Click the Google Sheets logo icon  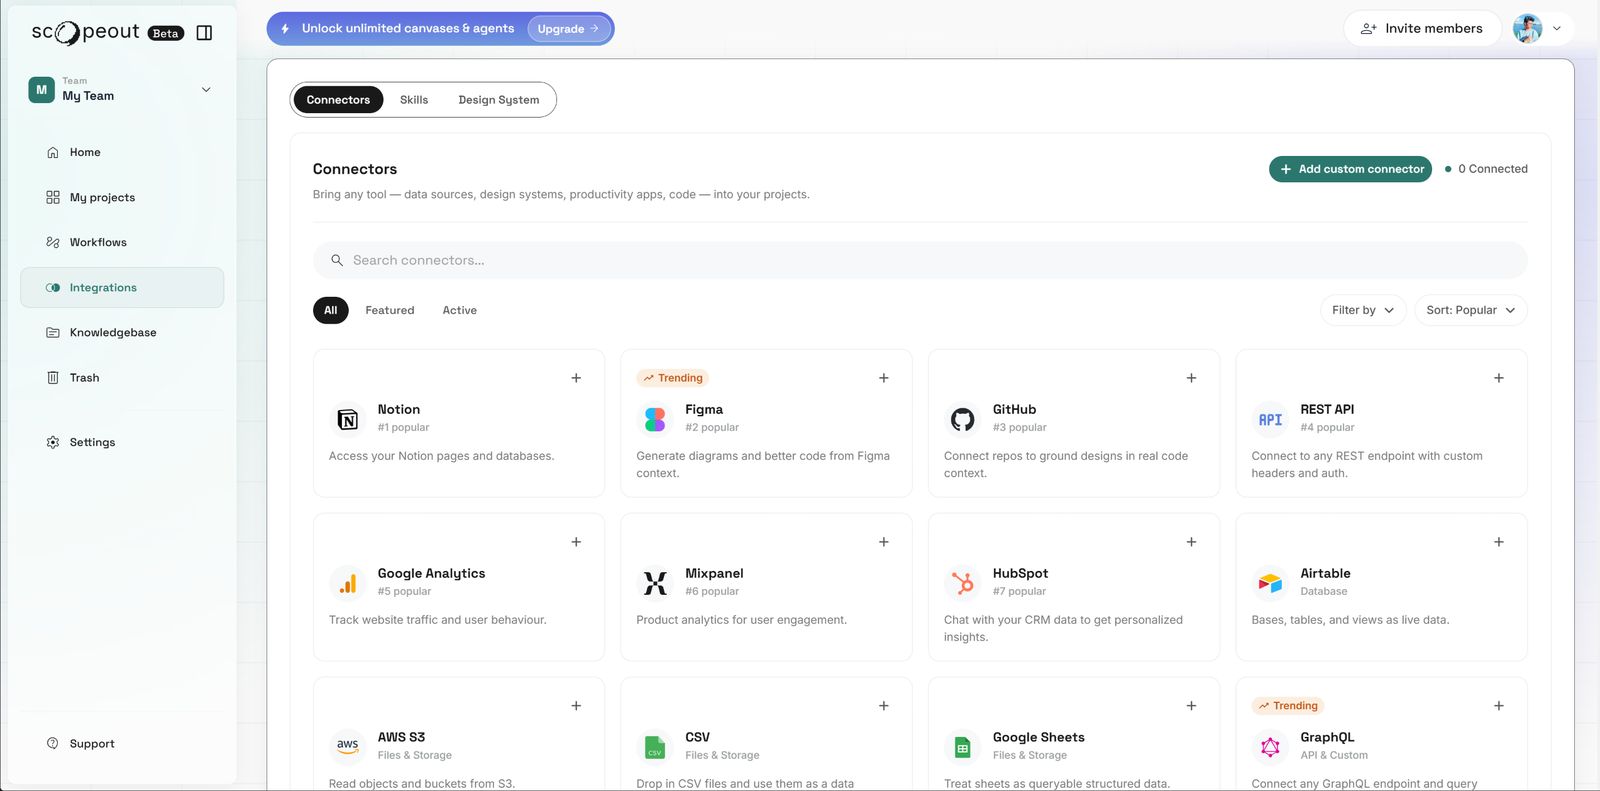pyautogui.click(x=963, y=747)
